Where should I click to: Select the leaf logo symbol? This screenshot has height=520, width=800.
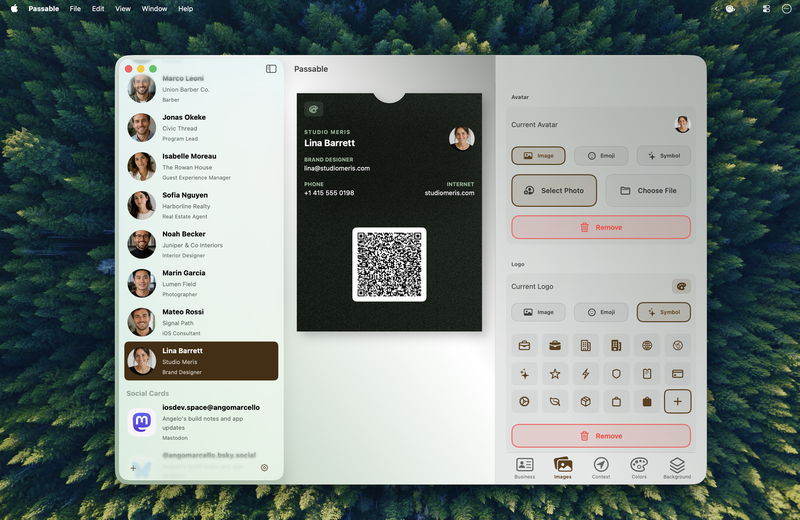555,402
